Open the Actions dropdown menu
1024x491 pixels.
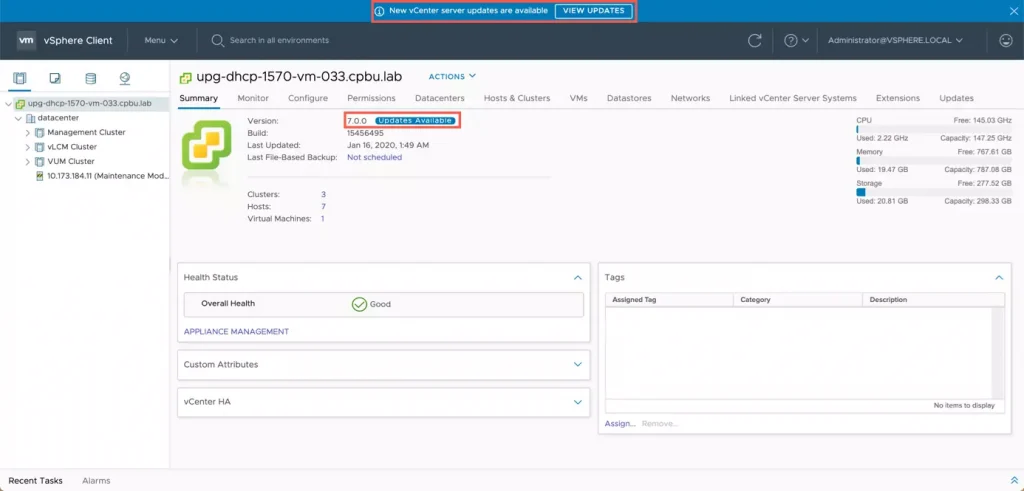coord(452,76)
